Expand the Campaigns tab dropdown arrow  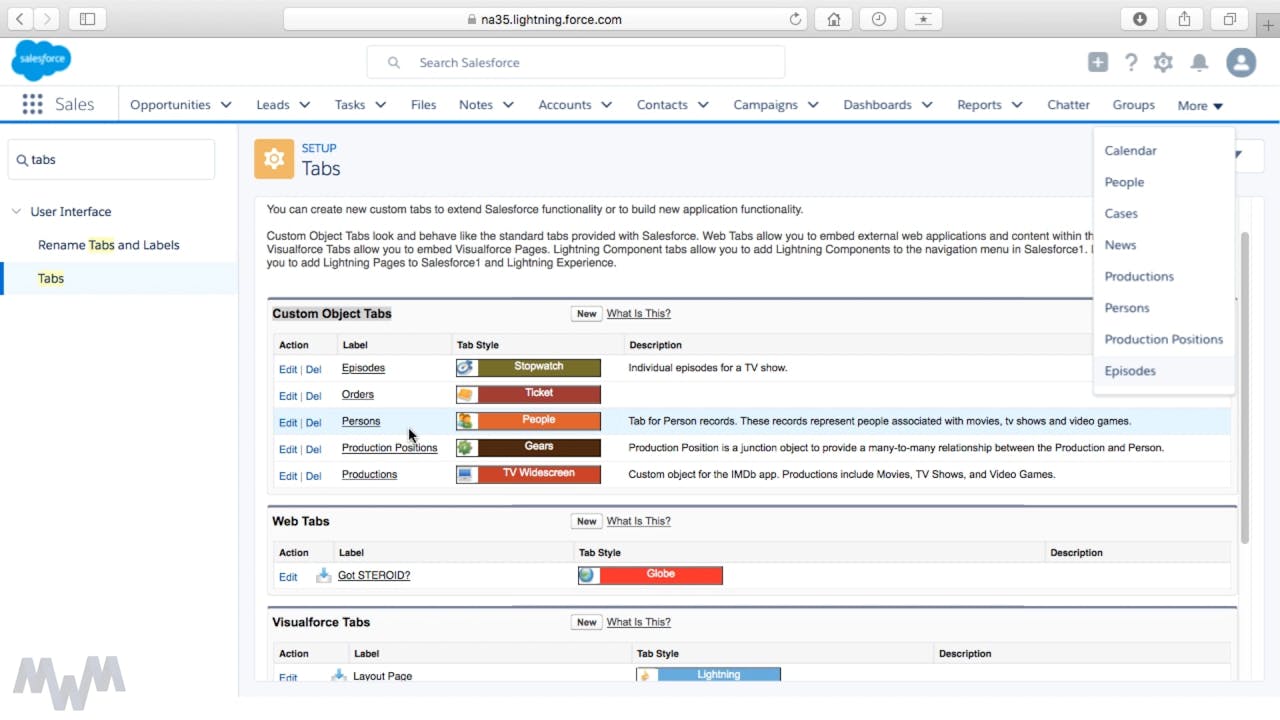click(x=813, y=105)
